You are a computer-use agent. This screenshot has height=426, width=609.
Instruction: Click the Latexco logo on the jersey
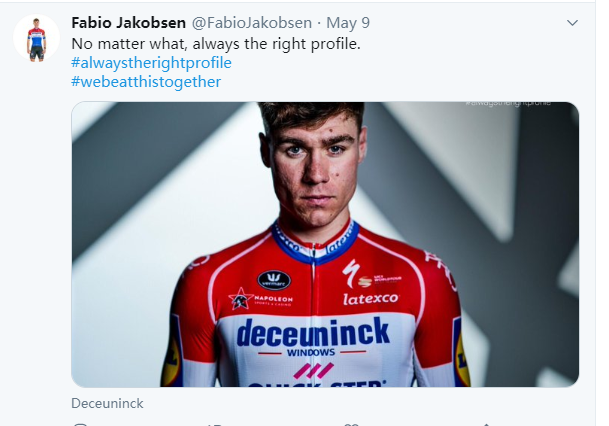tap(371, 298)
